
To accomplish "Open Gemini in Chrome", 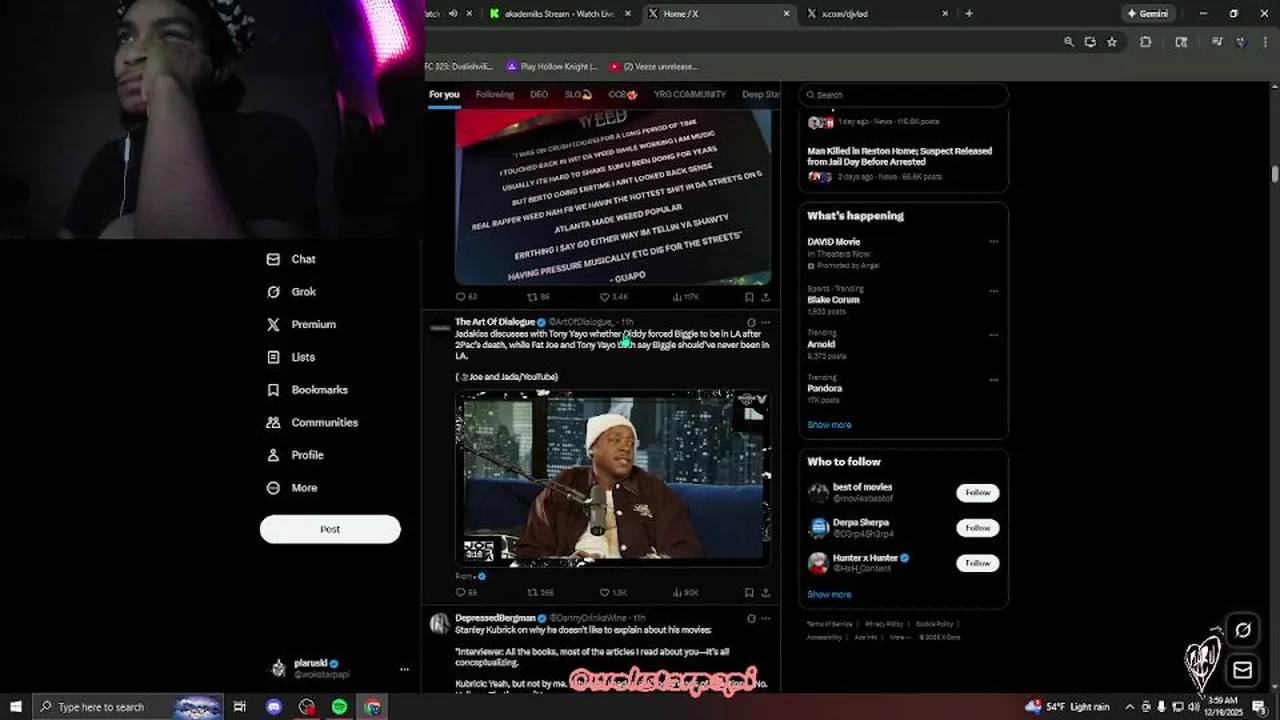I will coord(1146,14).
